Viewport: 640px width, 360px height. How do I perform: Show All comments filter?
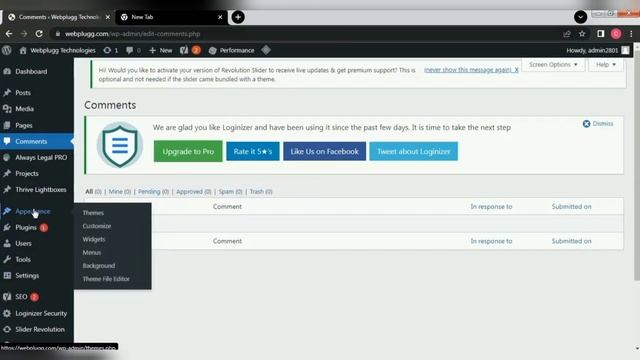tap(93, 191)
